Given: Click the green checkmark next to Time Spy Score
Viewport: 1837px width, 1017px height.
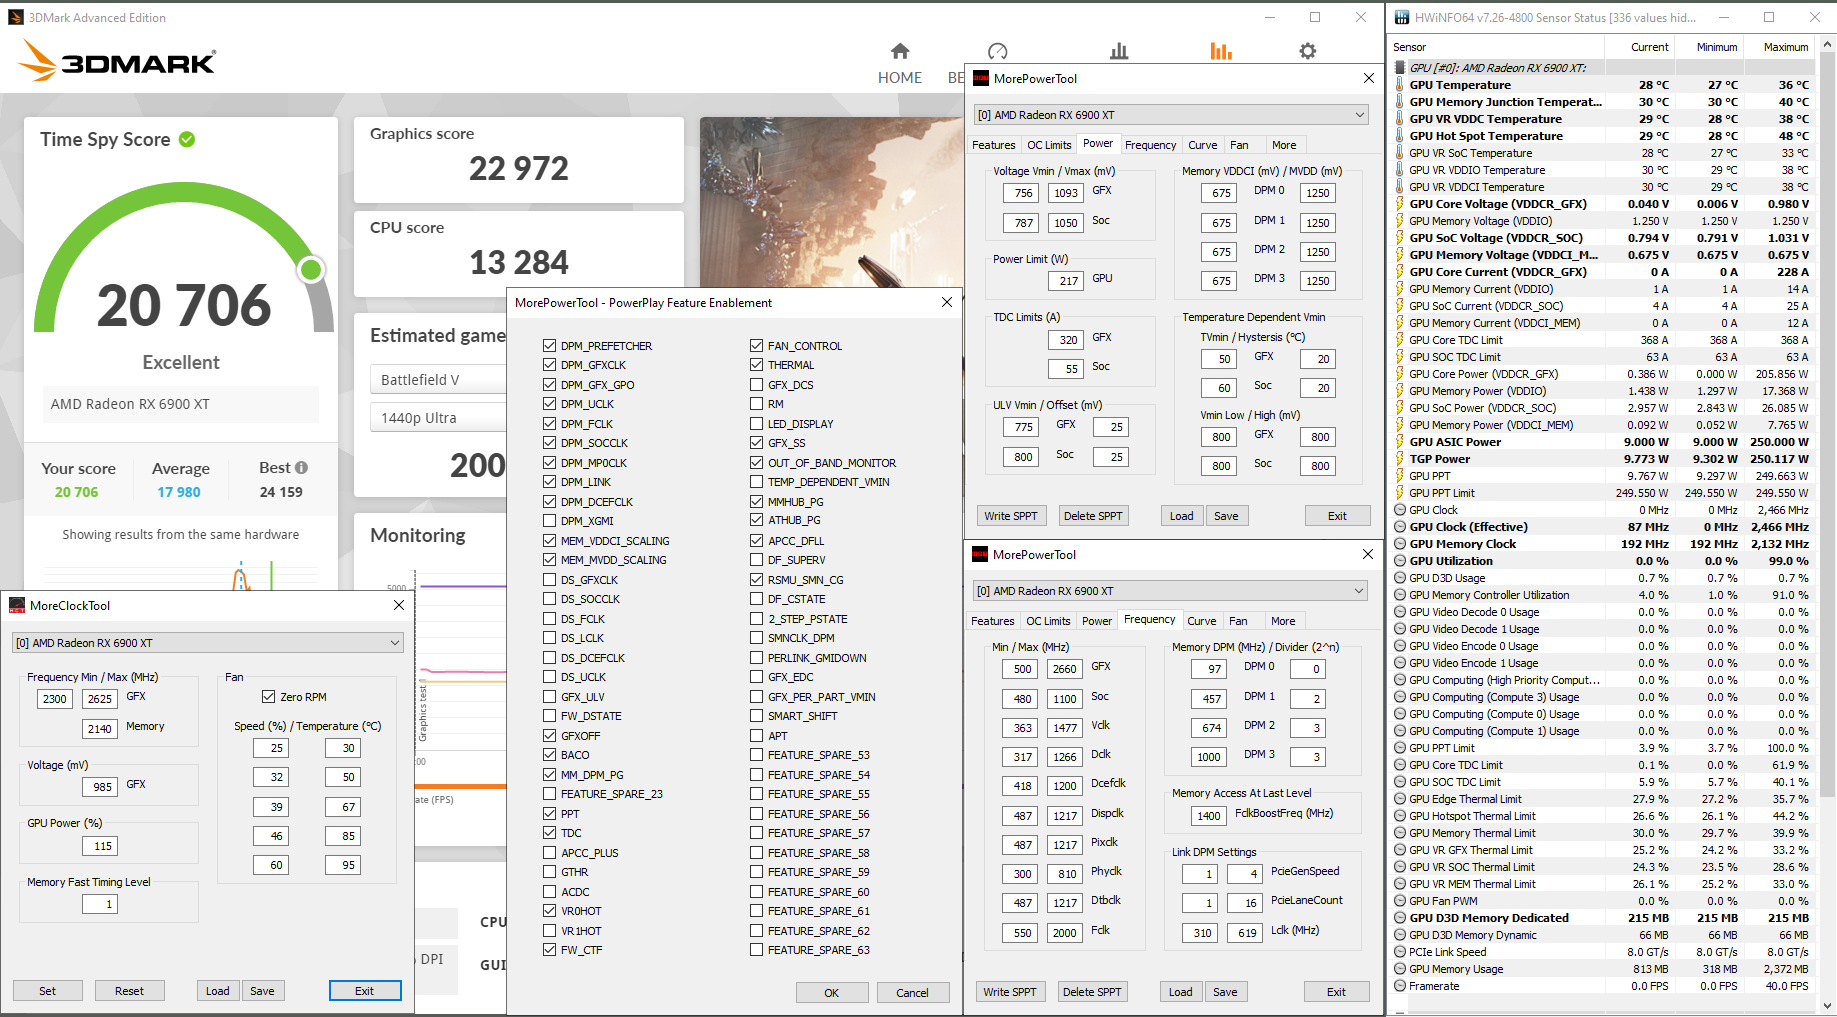Looking at the screenshot, I should click(187, 139).
